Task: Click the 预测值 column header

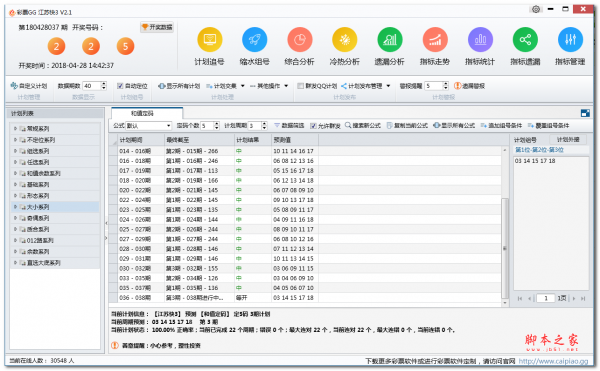Action: tap(295, 140)
